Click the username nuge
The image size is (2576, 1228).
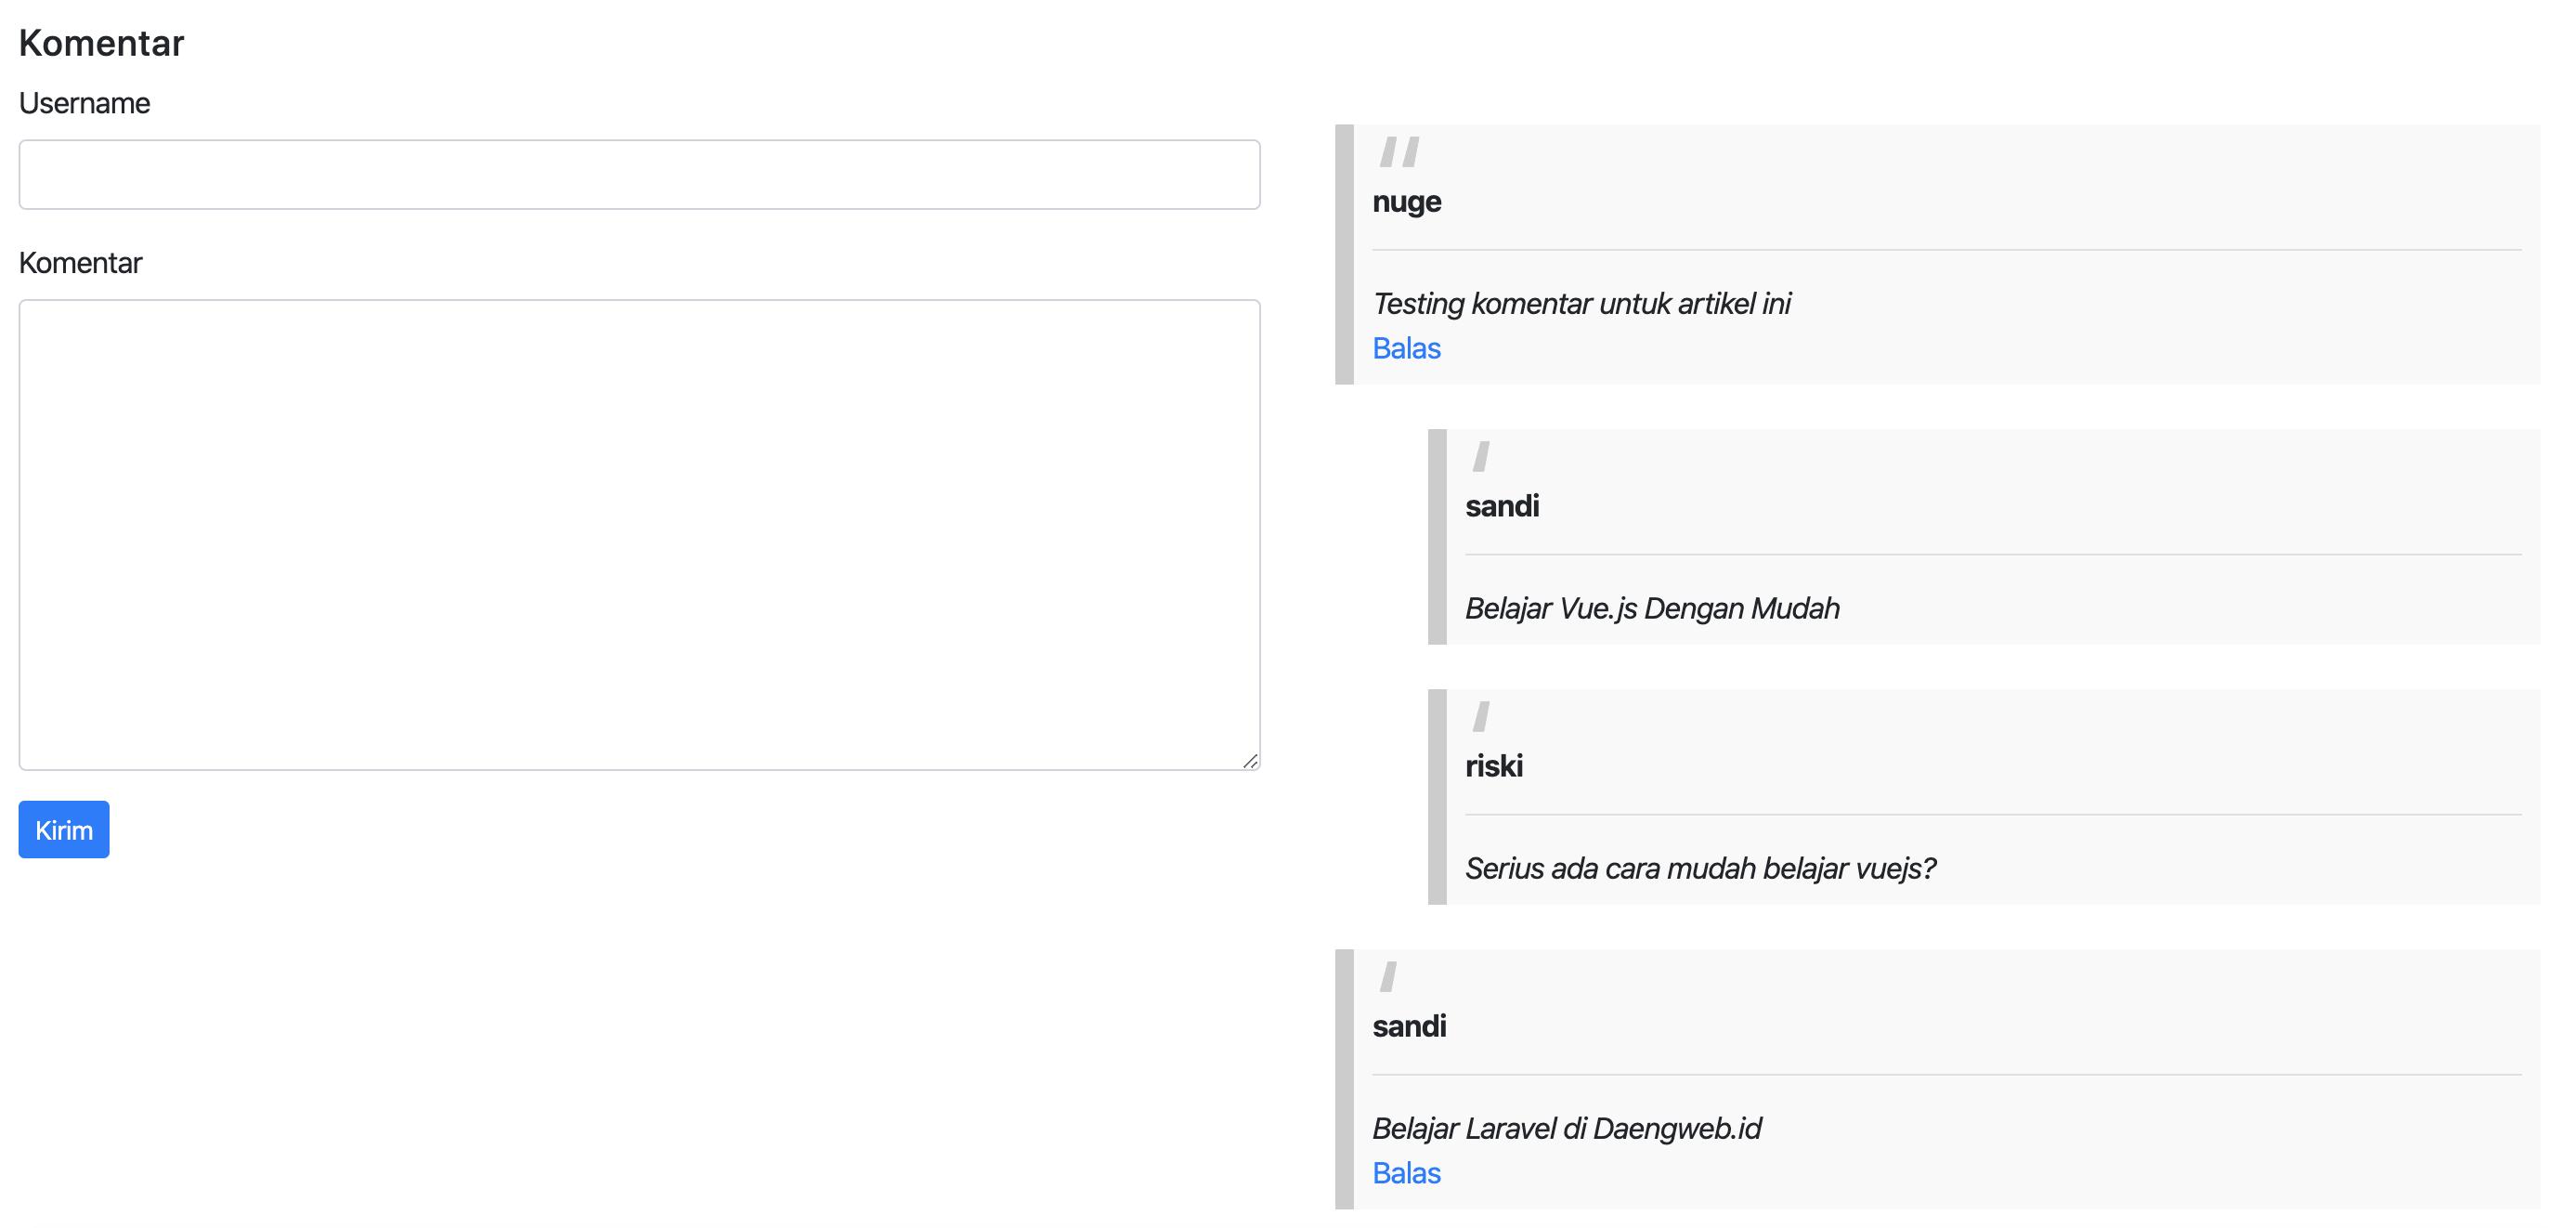click(x=1406, y=202)
